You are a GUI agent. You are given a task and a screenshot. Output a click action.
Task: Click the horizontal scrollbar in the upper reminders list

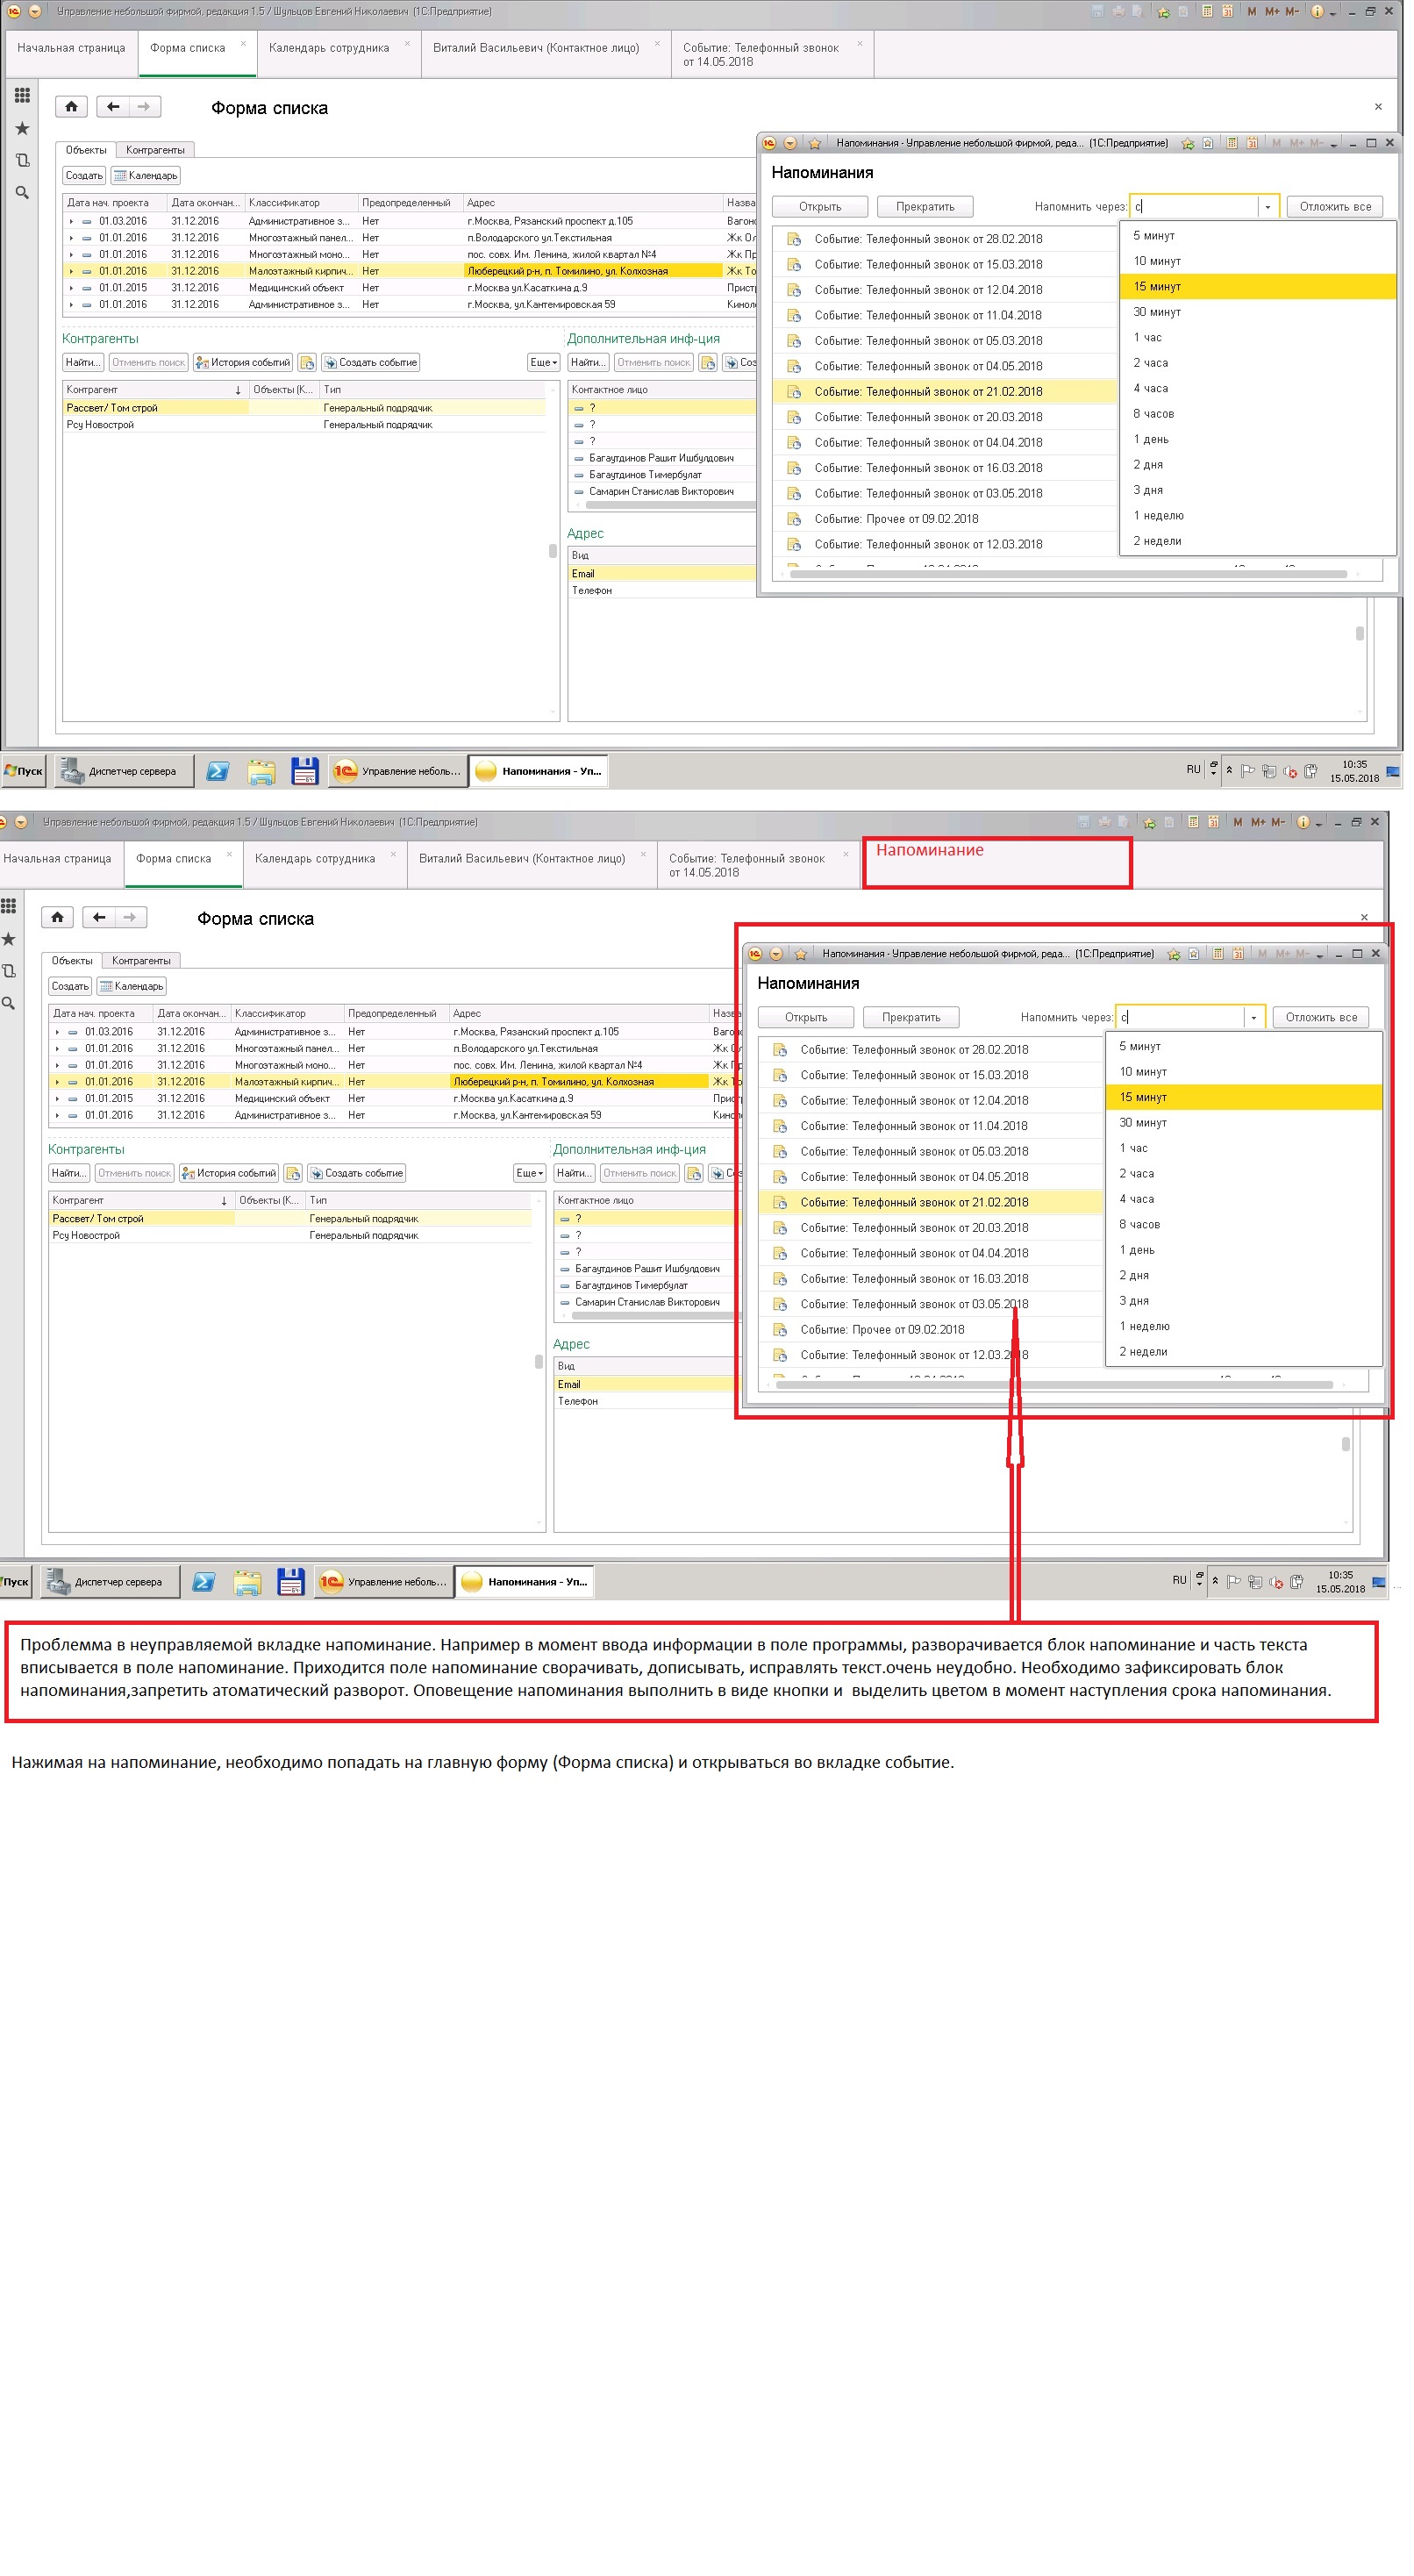click(1067, 574)
